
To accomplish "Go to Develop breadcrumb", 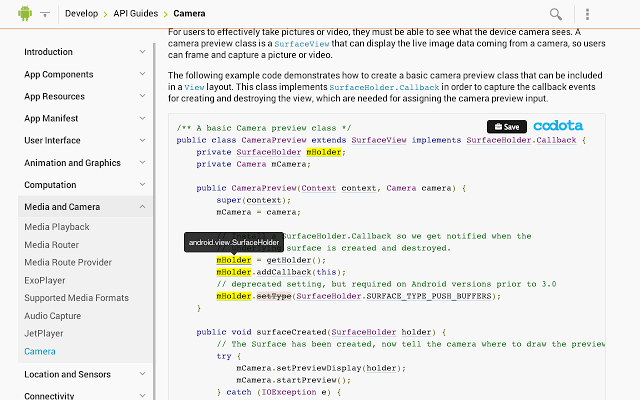I will click(82, 13).
